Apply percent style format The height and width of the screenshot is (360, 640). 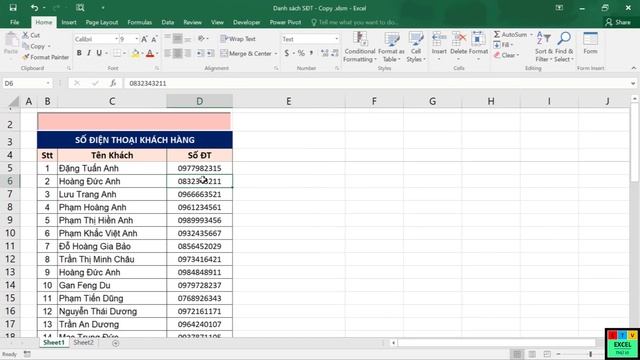301,53
